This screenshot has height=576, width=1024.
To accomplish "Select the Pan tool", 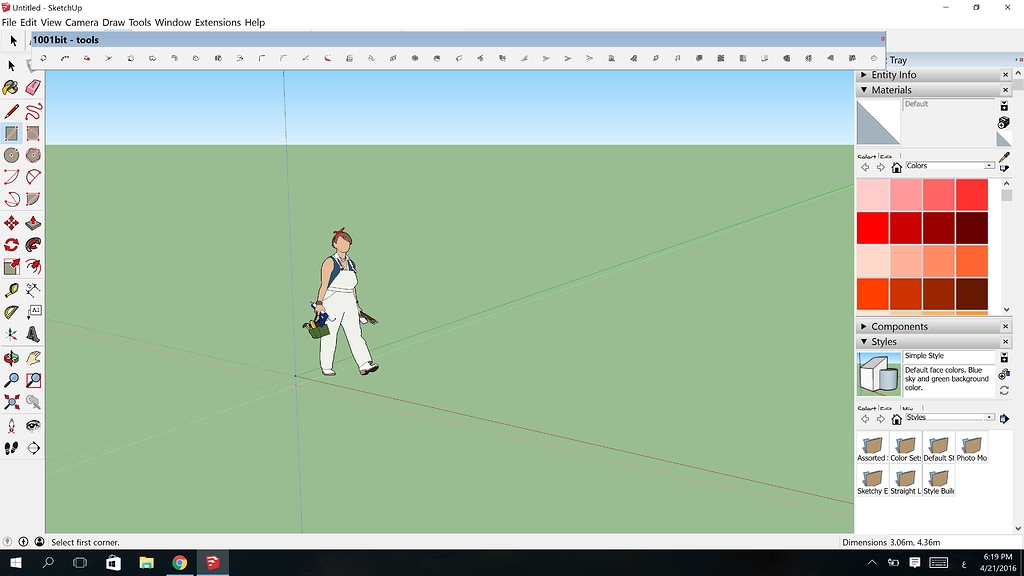I will pos(33,358).
